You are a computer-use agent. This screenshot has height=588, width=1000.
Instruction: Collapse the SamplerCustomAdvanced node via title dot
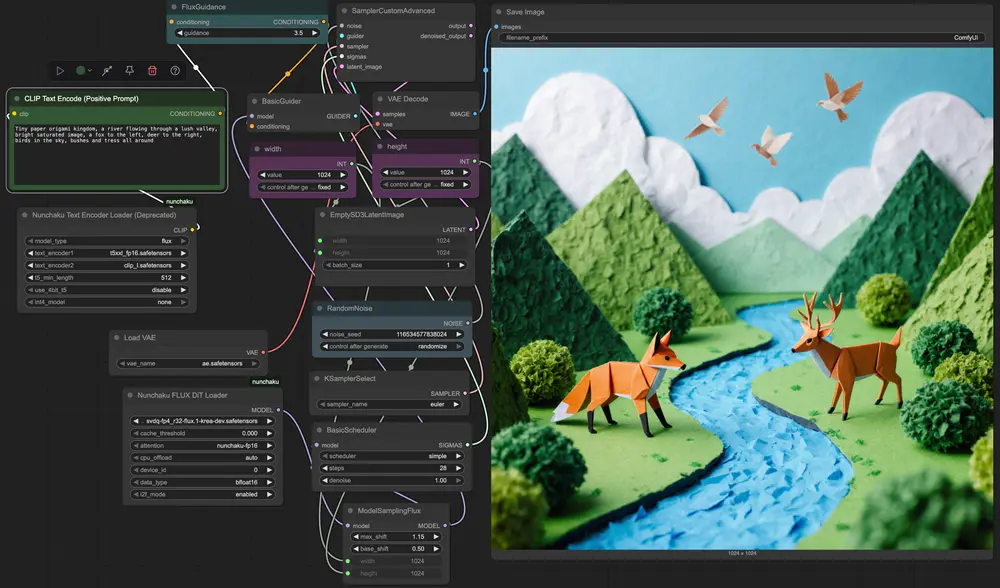click(342, 11)
